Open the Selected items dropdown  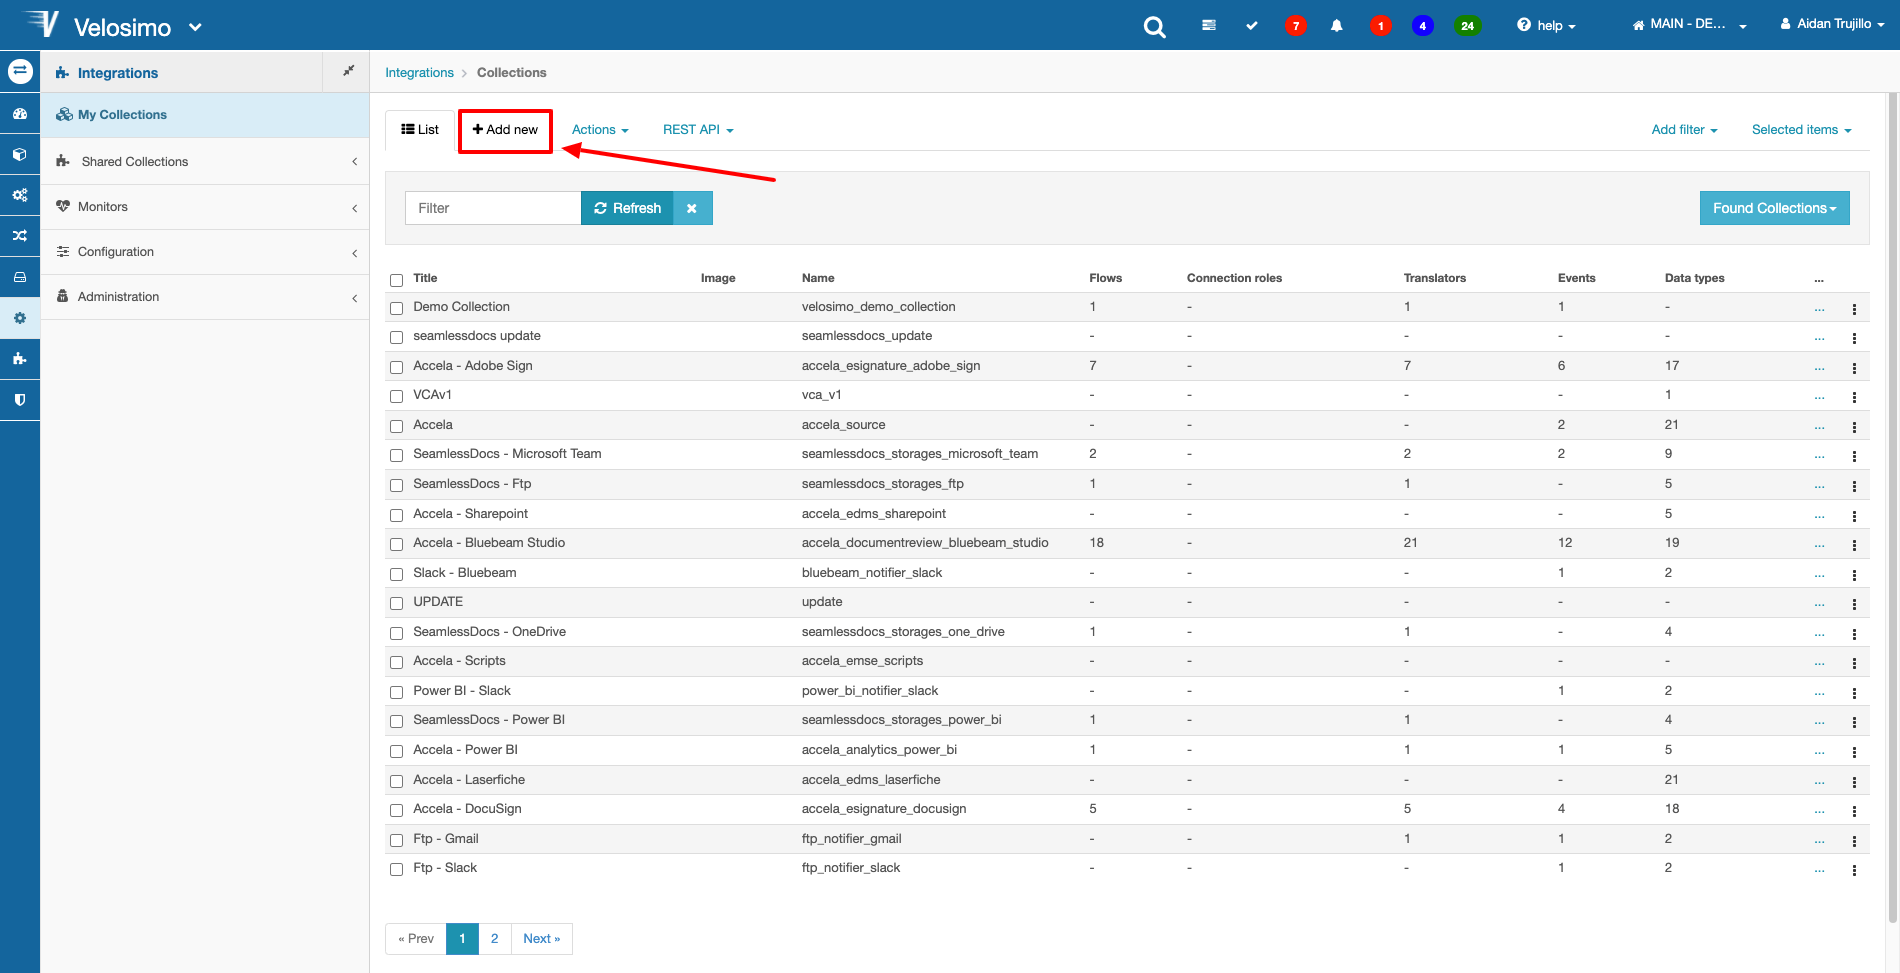[1801, 130]
